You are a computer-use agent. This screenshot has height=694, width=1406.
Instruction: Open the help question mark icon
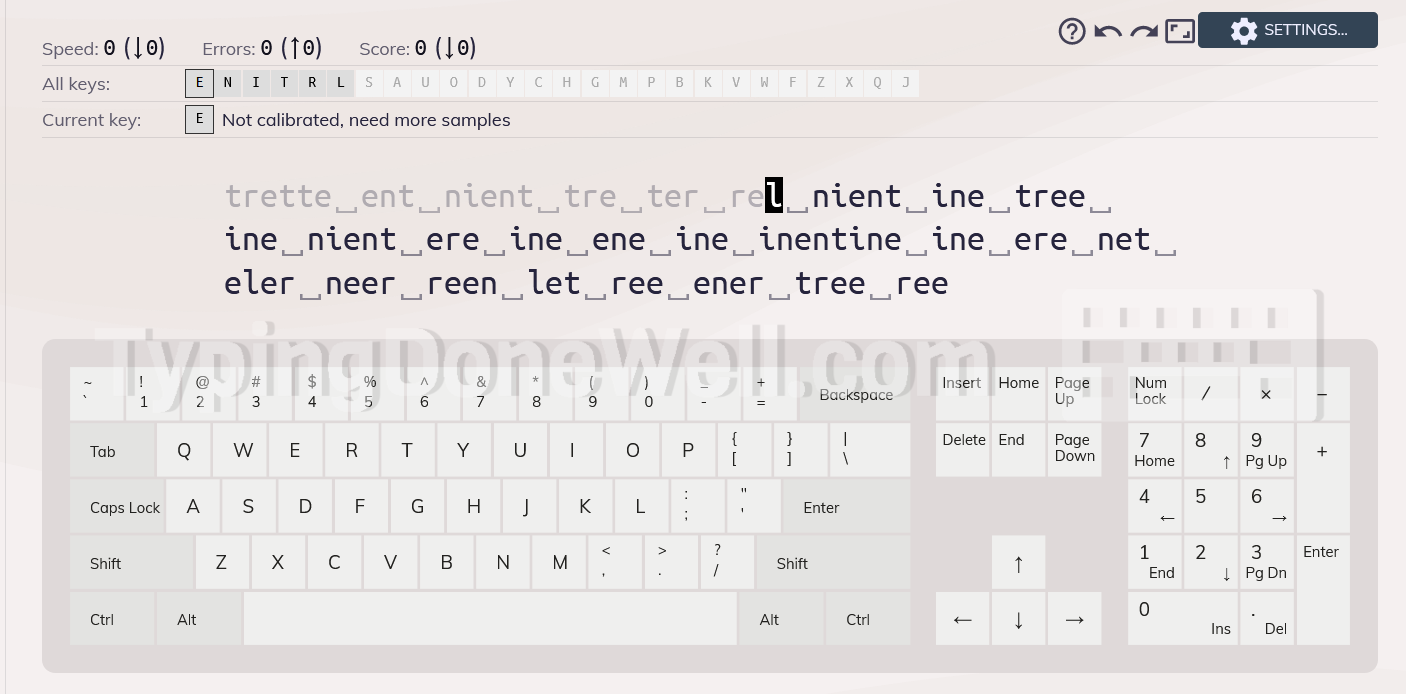1072,31
